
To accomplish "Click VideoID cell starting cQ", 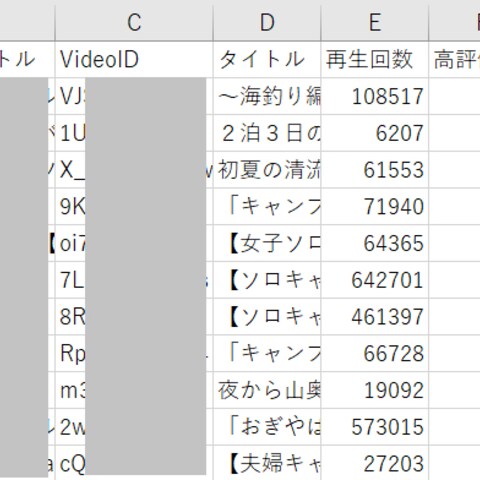I will click(x=134, y=463).
